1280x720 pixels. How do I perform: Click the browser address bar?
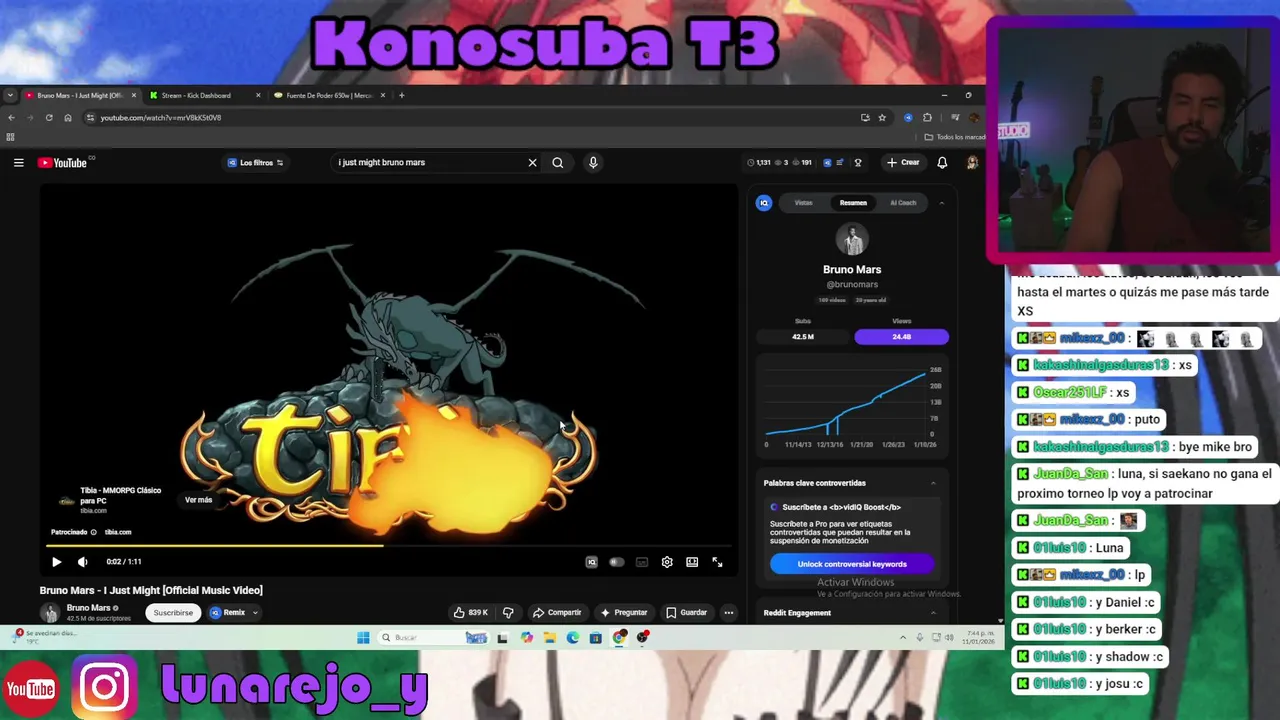click(x=470, y=118)
